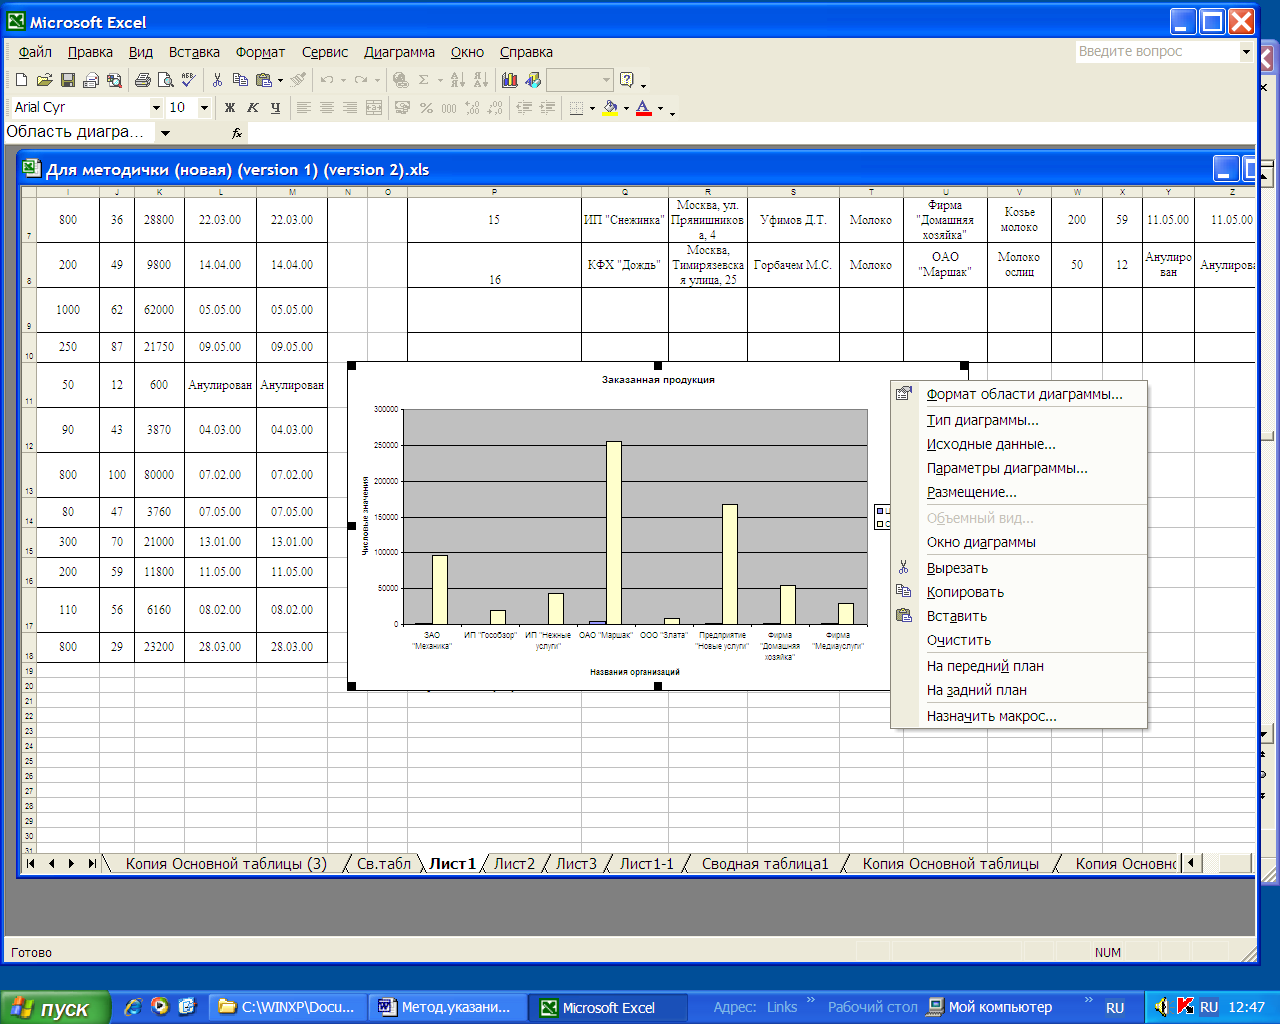Toggle Bold (Ж) formatting

230,107
